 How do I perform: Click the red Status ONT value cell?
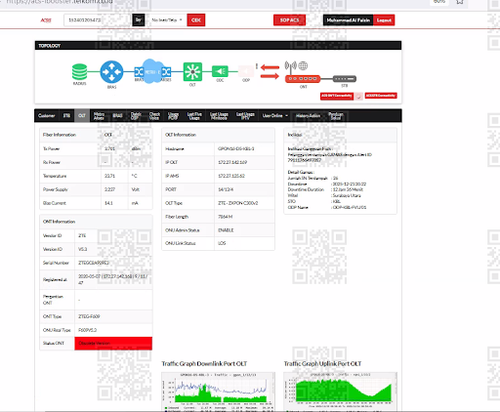pos(113,343)
